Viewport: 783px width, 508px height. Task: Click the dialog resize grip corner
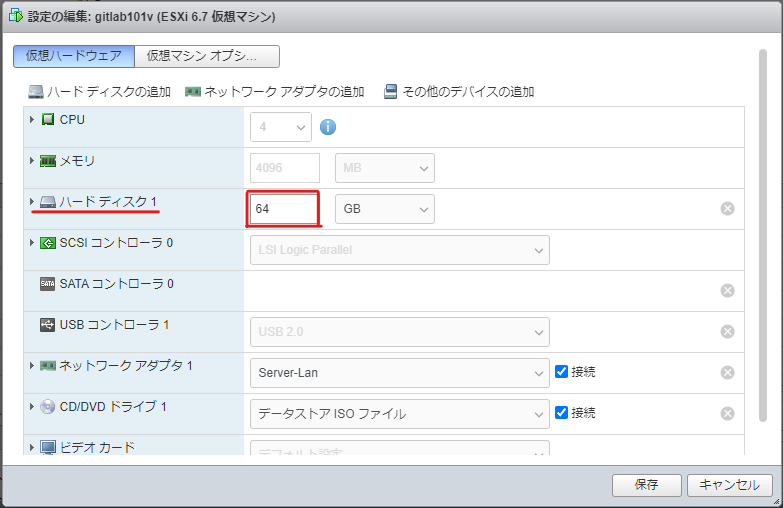[x=776, y=502]
